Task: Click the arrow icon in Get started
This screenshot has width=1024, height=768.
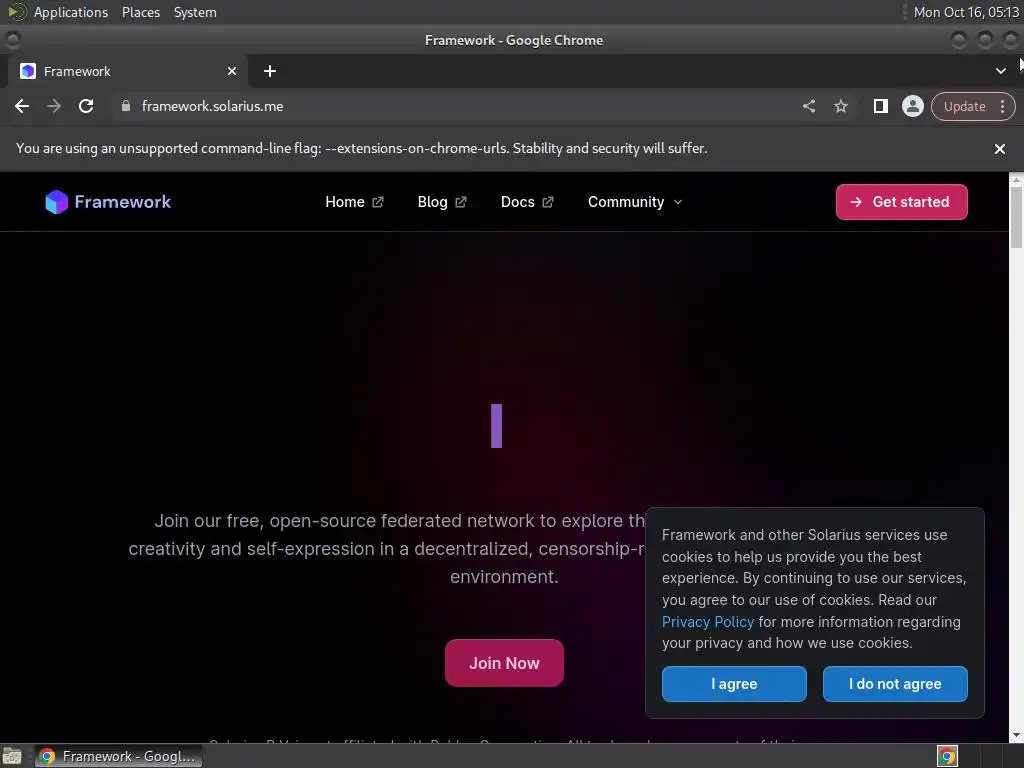Action: pos(856,202)
